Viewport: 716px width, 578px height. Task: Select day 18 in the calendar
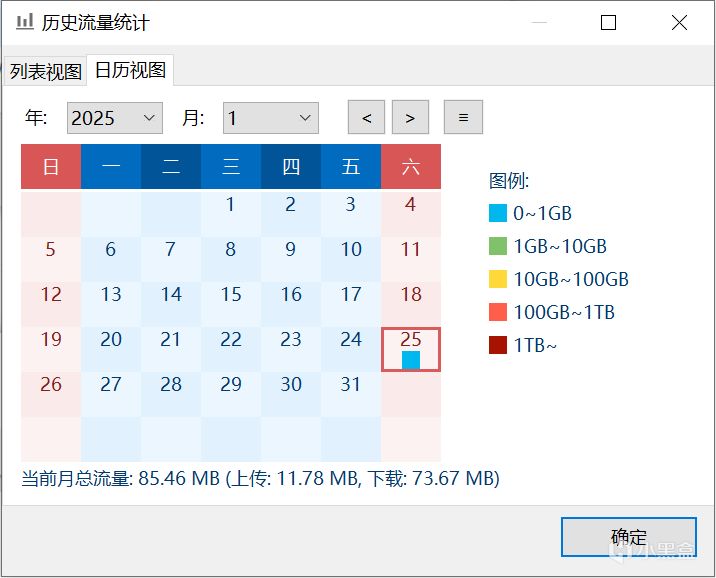(411, 304)
